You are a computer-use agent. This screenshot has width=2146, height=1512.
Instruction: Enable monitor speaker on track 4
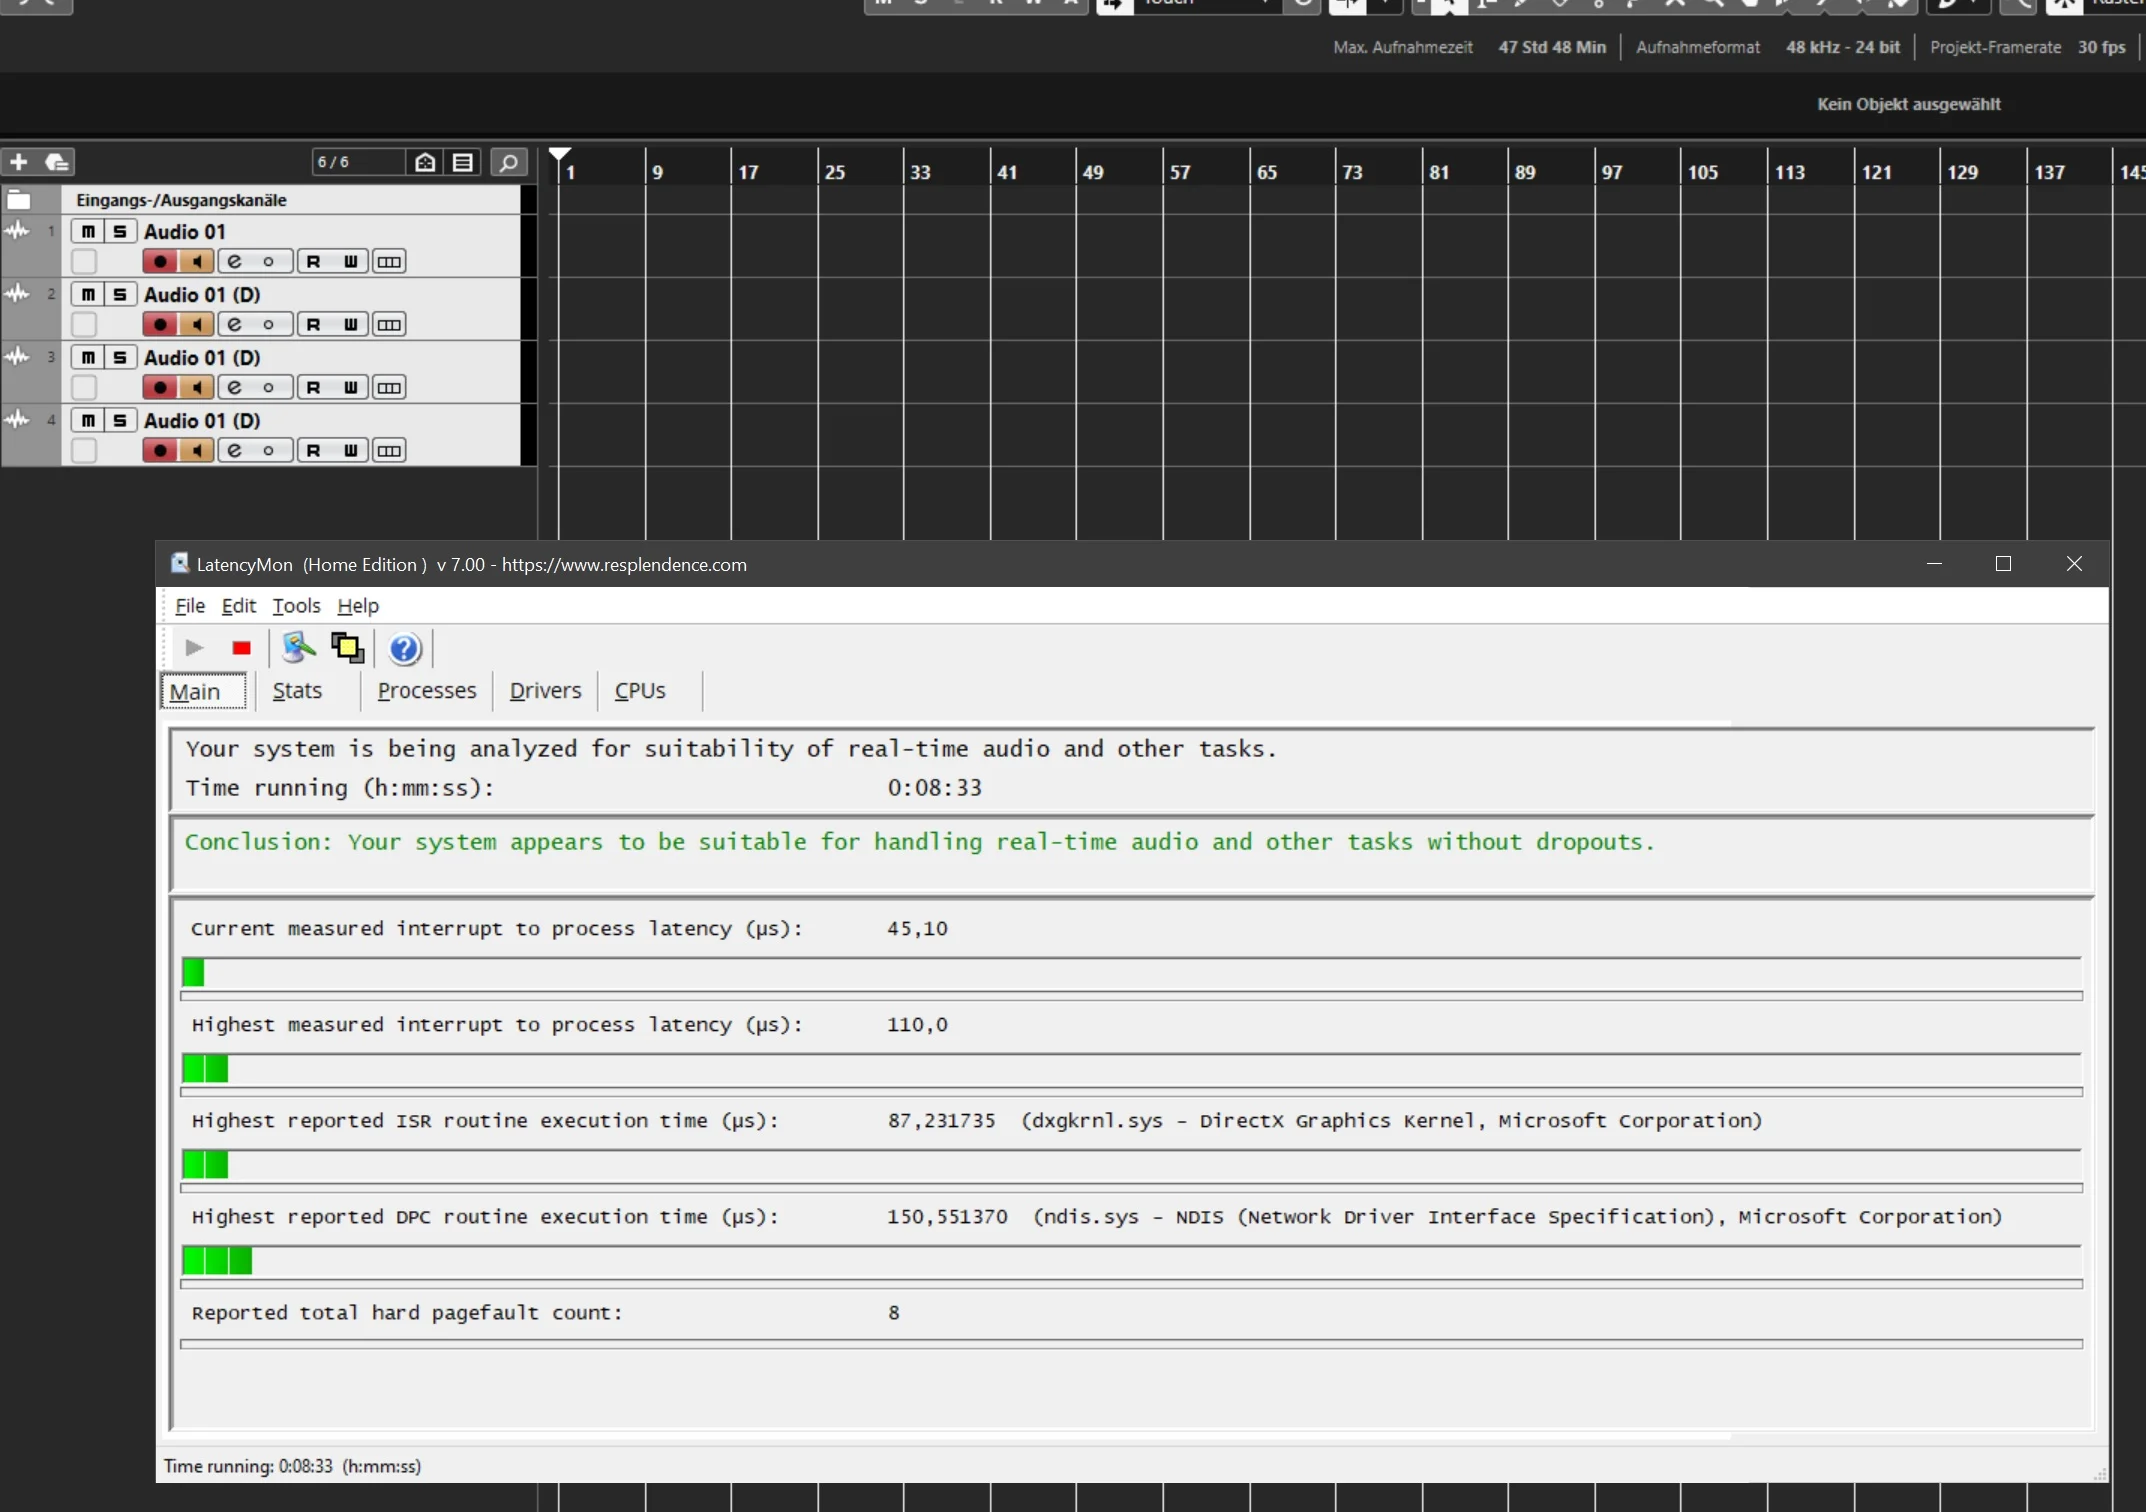click(x=197, y=450)
